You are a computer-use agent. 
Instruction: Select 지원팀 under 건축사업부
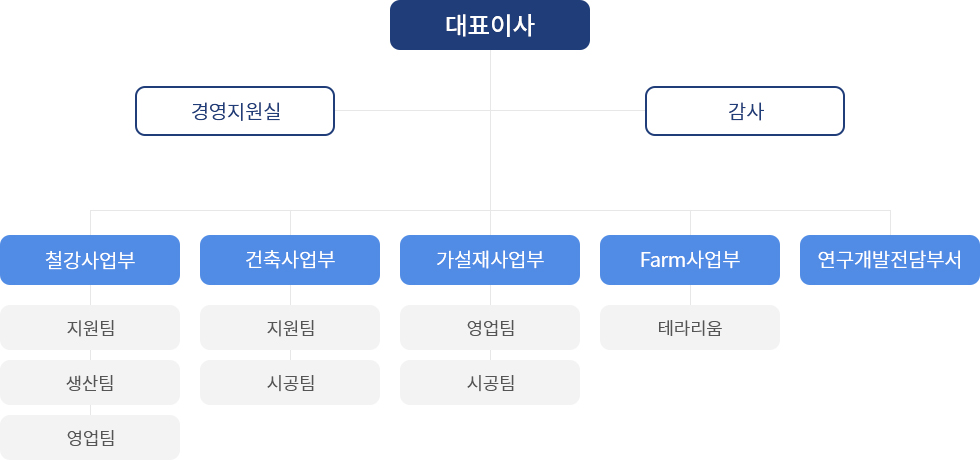290,328
